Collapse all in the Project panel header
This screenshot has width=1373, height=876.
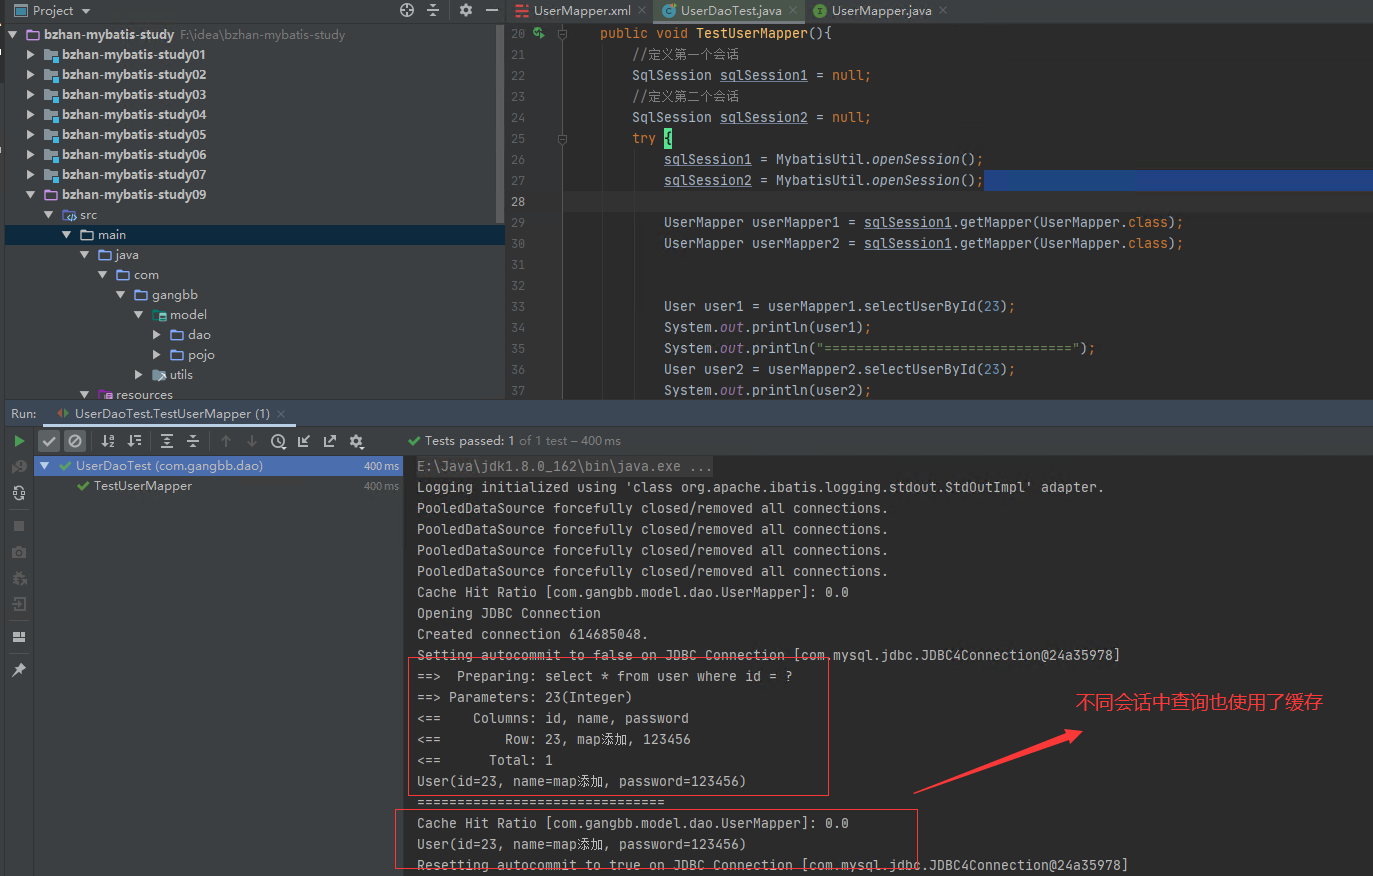click(433, 10)
